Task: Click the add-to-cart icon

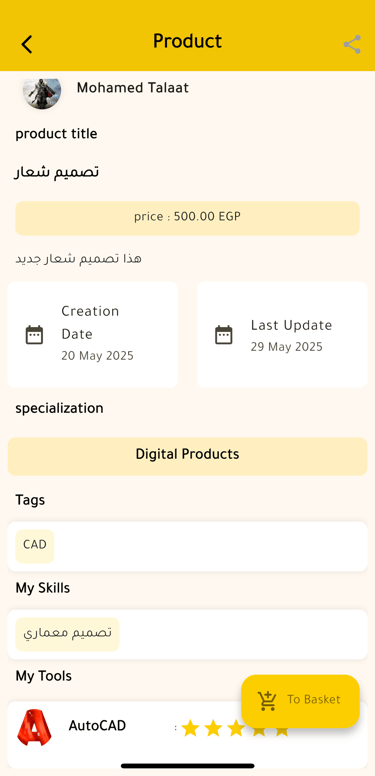Action: [x=267, y=701]
